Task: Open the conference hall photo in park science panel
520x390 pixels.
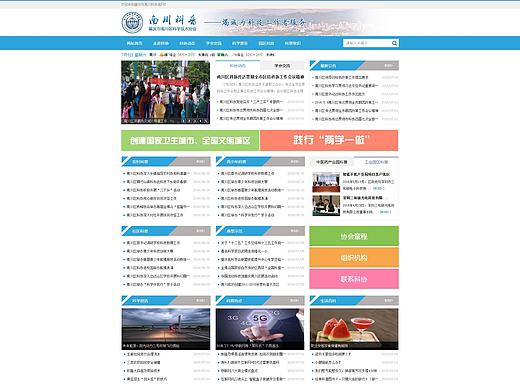Action: [x=326, y=182]
